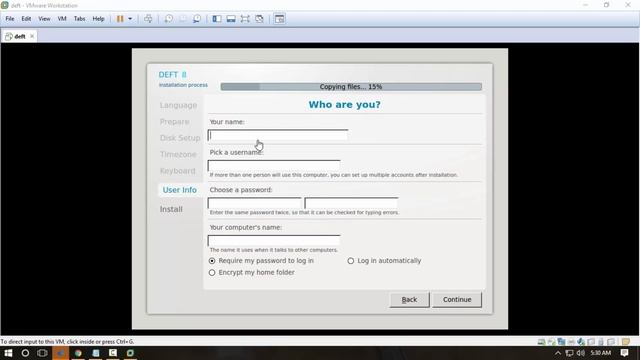Image resolution: width=640 pixels, height=360 pixels.
Task: Take a snapshot of this VM
Action: [x=169, y=19]
